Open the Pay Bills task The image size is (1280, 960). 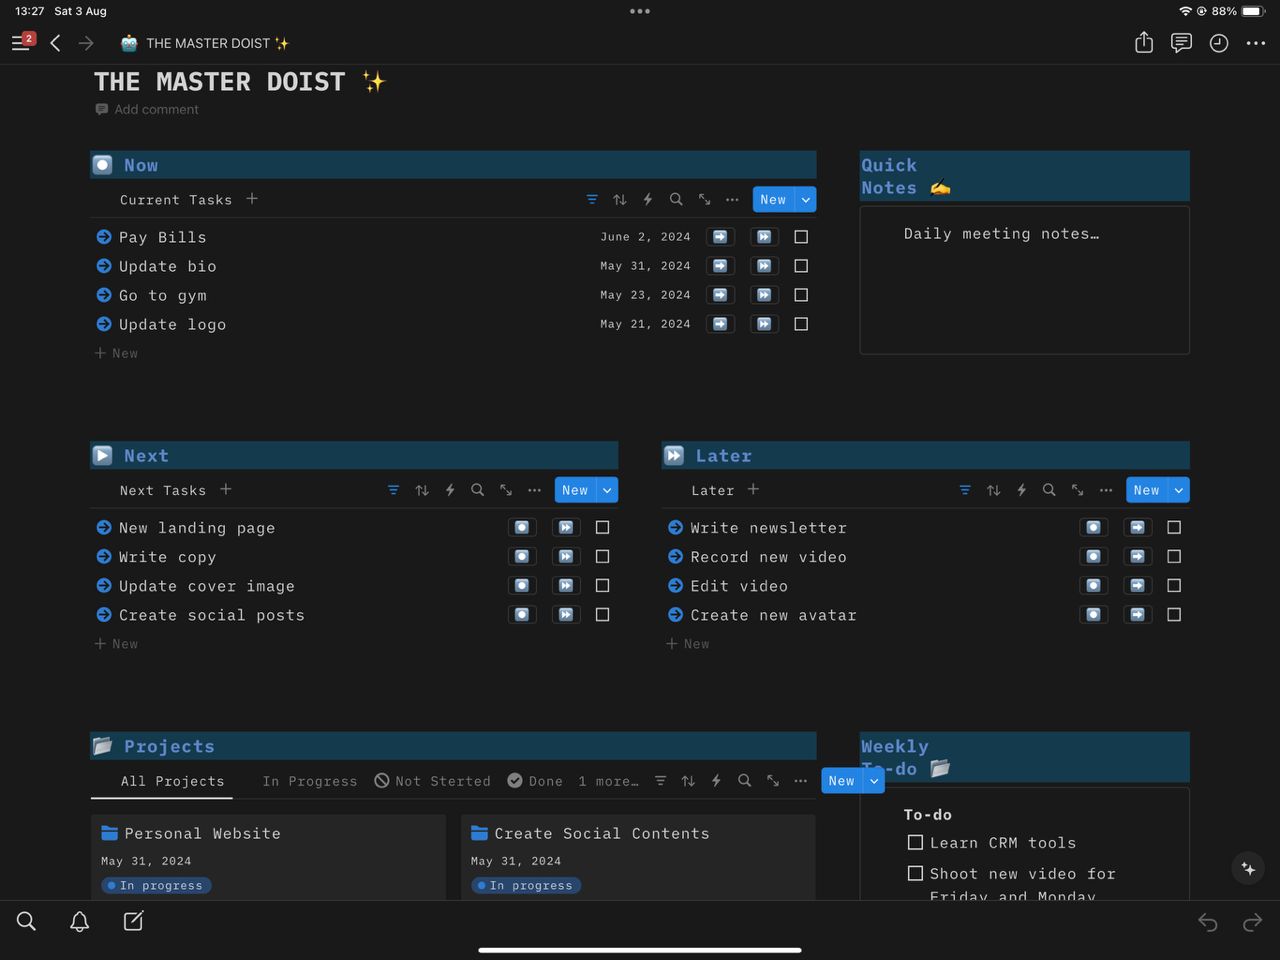click(x=162, y=237)
